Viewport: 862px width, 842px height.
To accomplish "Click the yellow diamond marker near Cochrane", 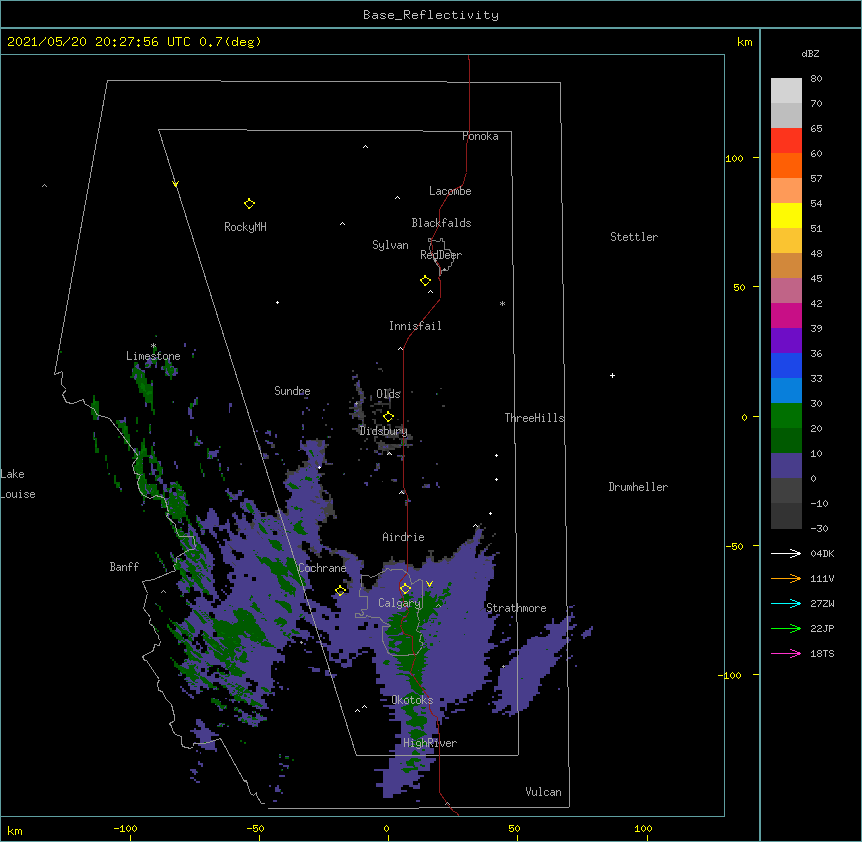I will 340,590.
